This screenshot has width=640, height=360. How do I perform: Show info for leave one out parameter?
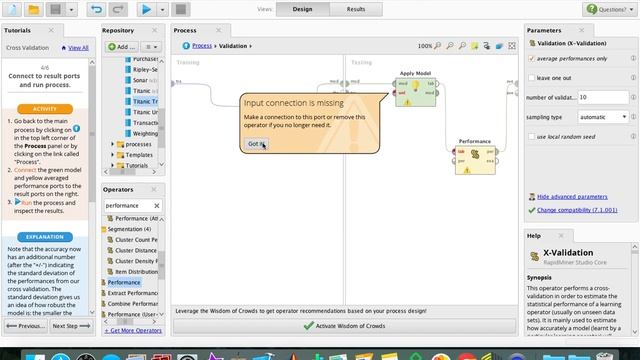tap(633, 78)
